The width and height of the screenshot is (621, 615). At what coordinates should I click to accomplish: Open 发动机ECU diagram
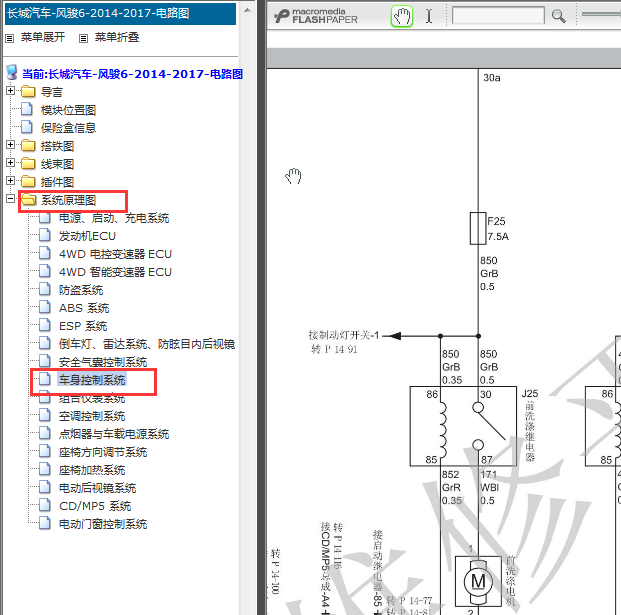click(87, 236)
